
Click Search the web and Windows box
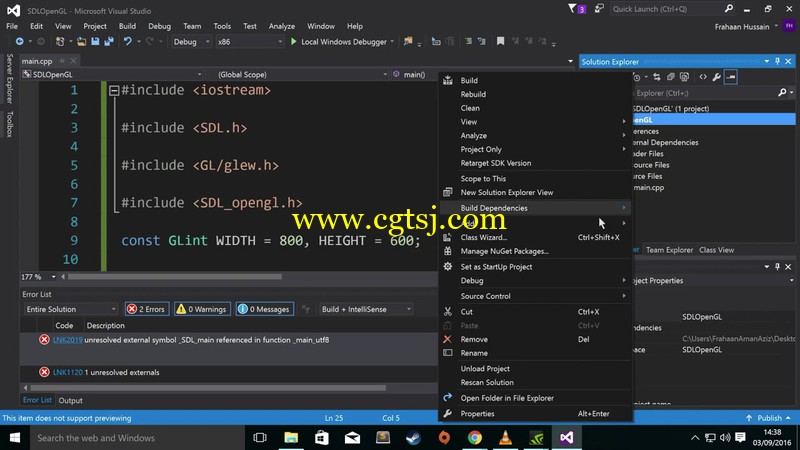click(x=138, y=438)
